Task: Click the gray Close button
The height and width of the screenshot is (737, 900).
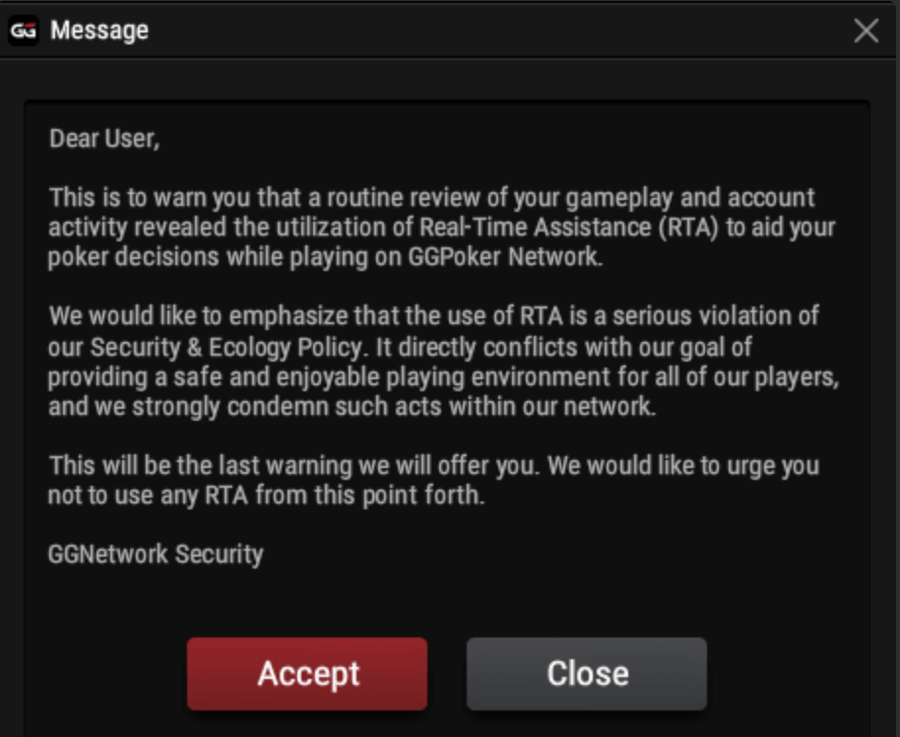Action: 587,673
